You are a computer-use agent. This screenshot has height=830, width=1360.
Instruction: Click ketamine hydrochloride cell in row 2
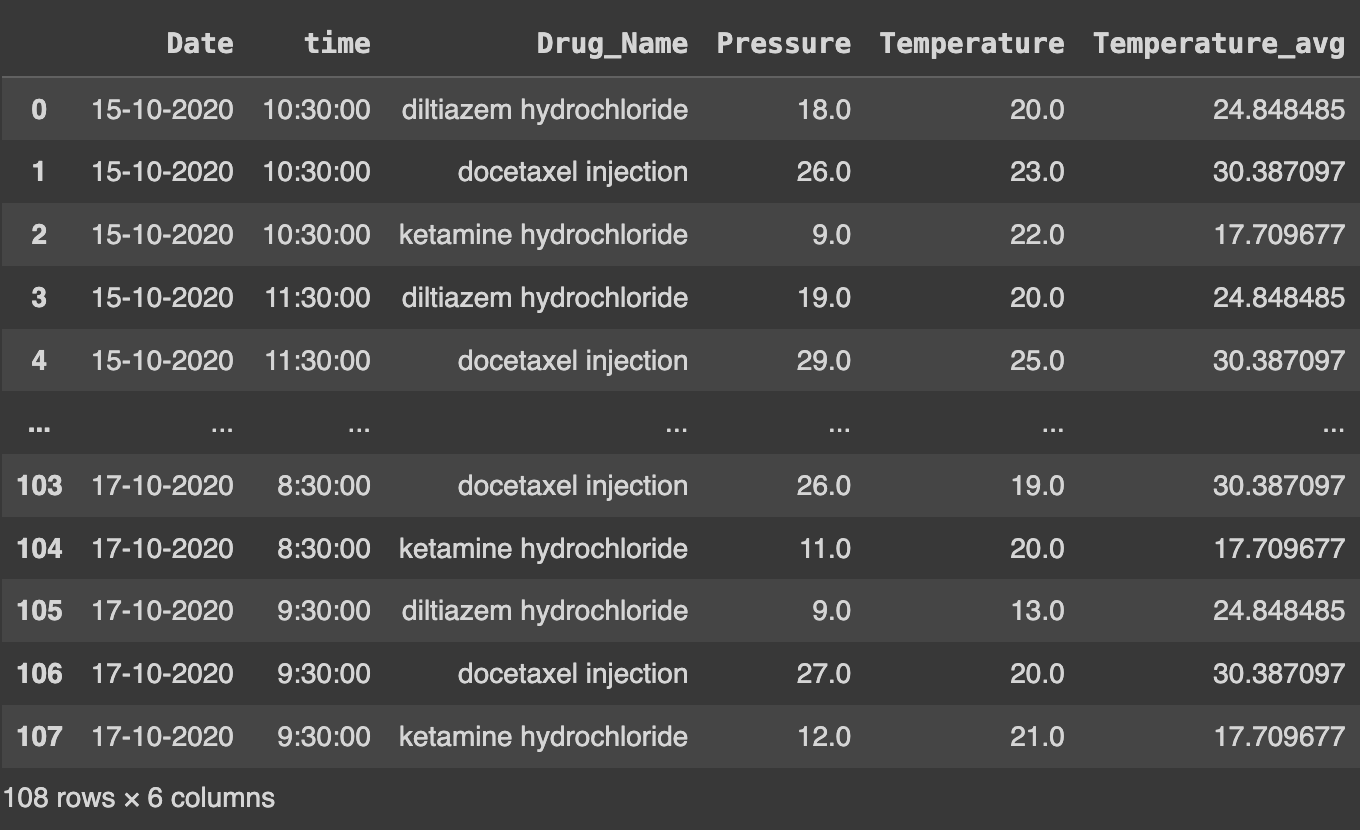543,234
